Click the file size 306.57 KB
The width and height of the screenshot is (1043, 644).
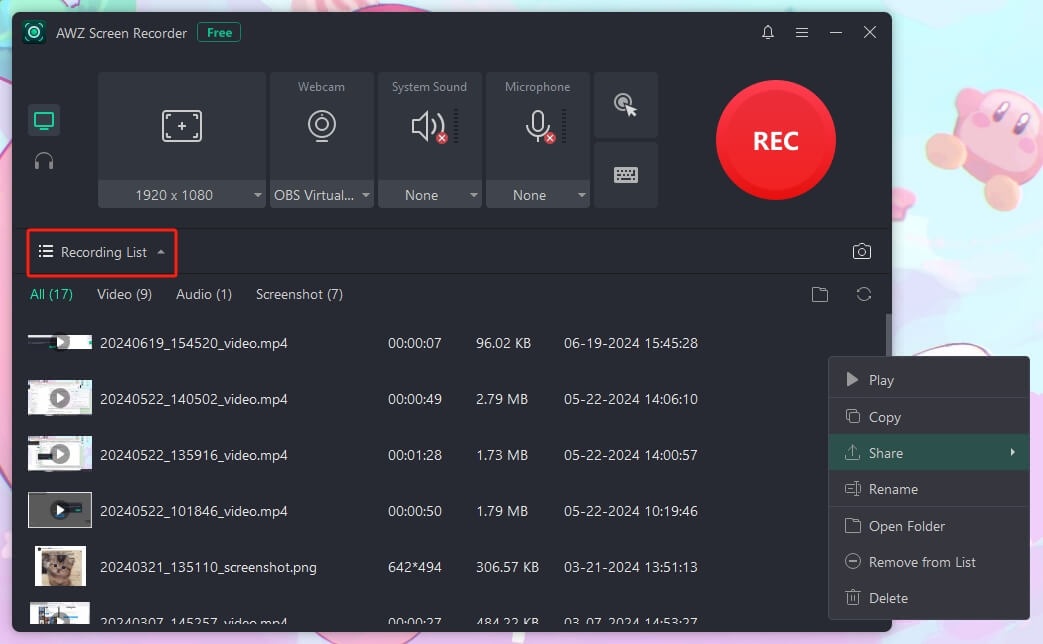507,567
